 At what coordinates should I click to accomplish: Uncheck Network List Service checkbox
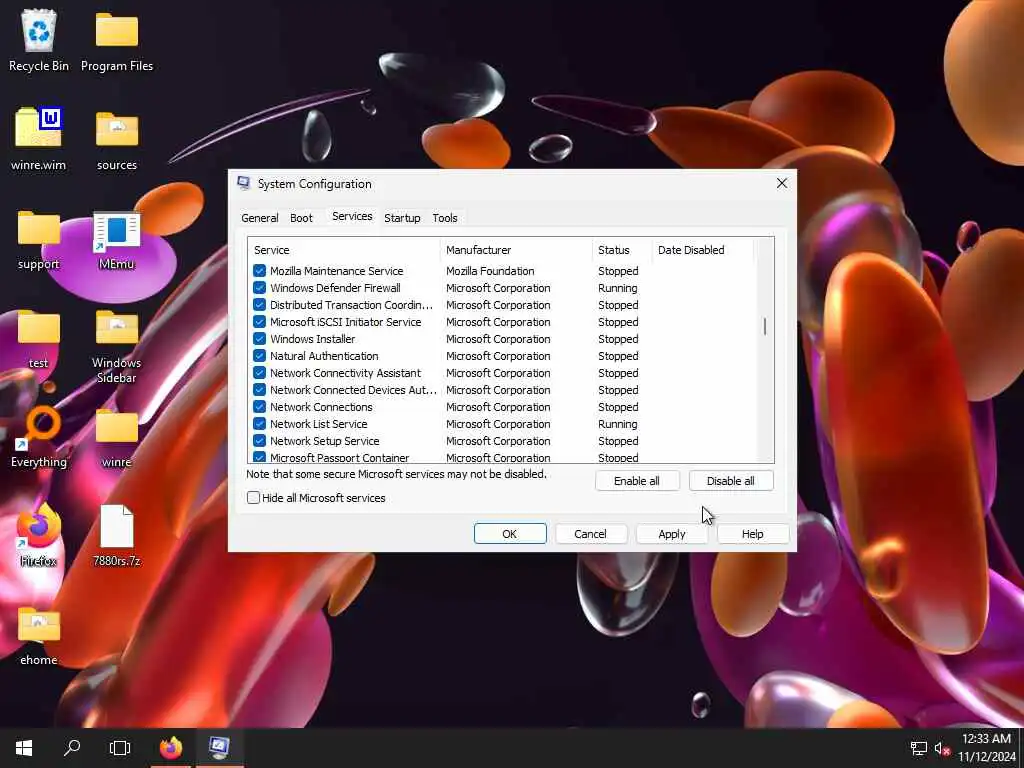coord(259,424)
